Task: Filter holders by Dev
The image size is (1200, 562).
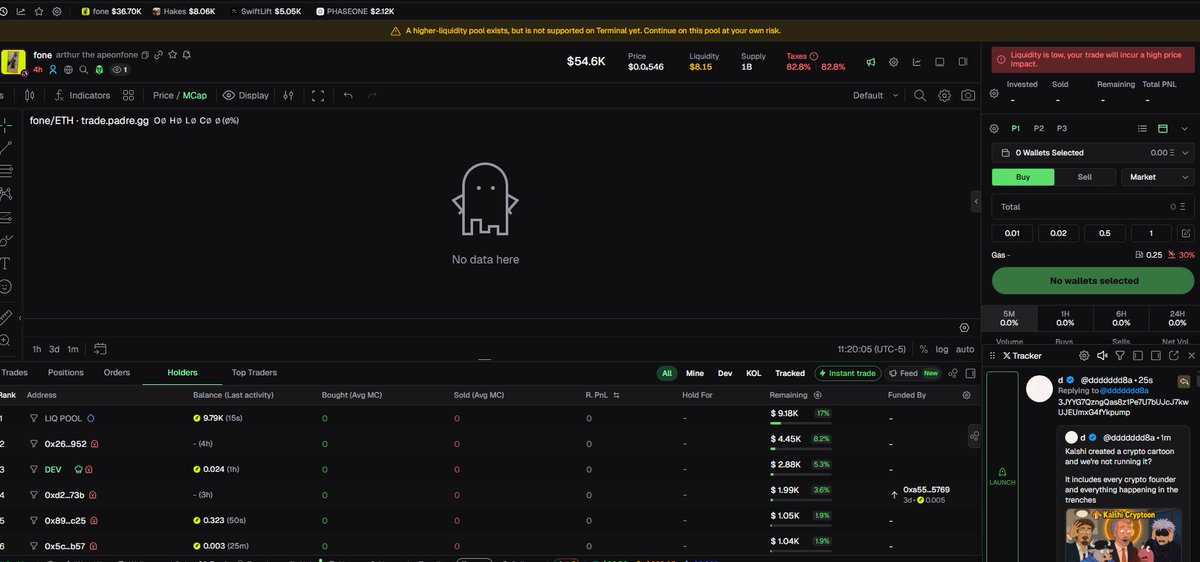Action: coord(725,373)
